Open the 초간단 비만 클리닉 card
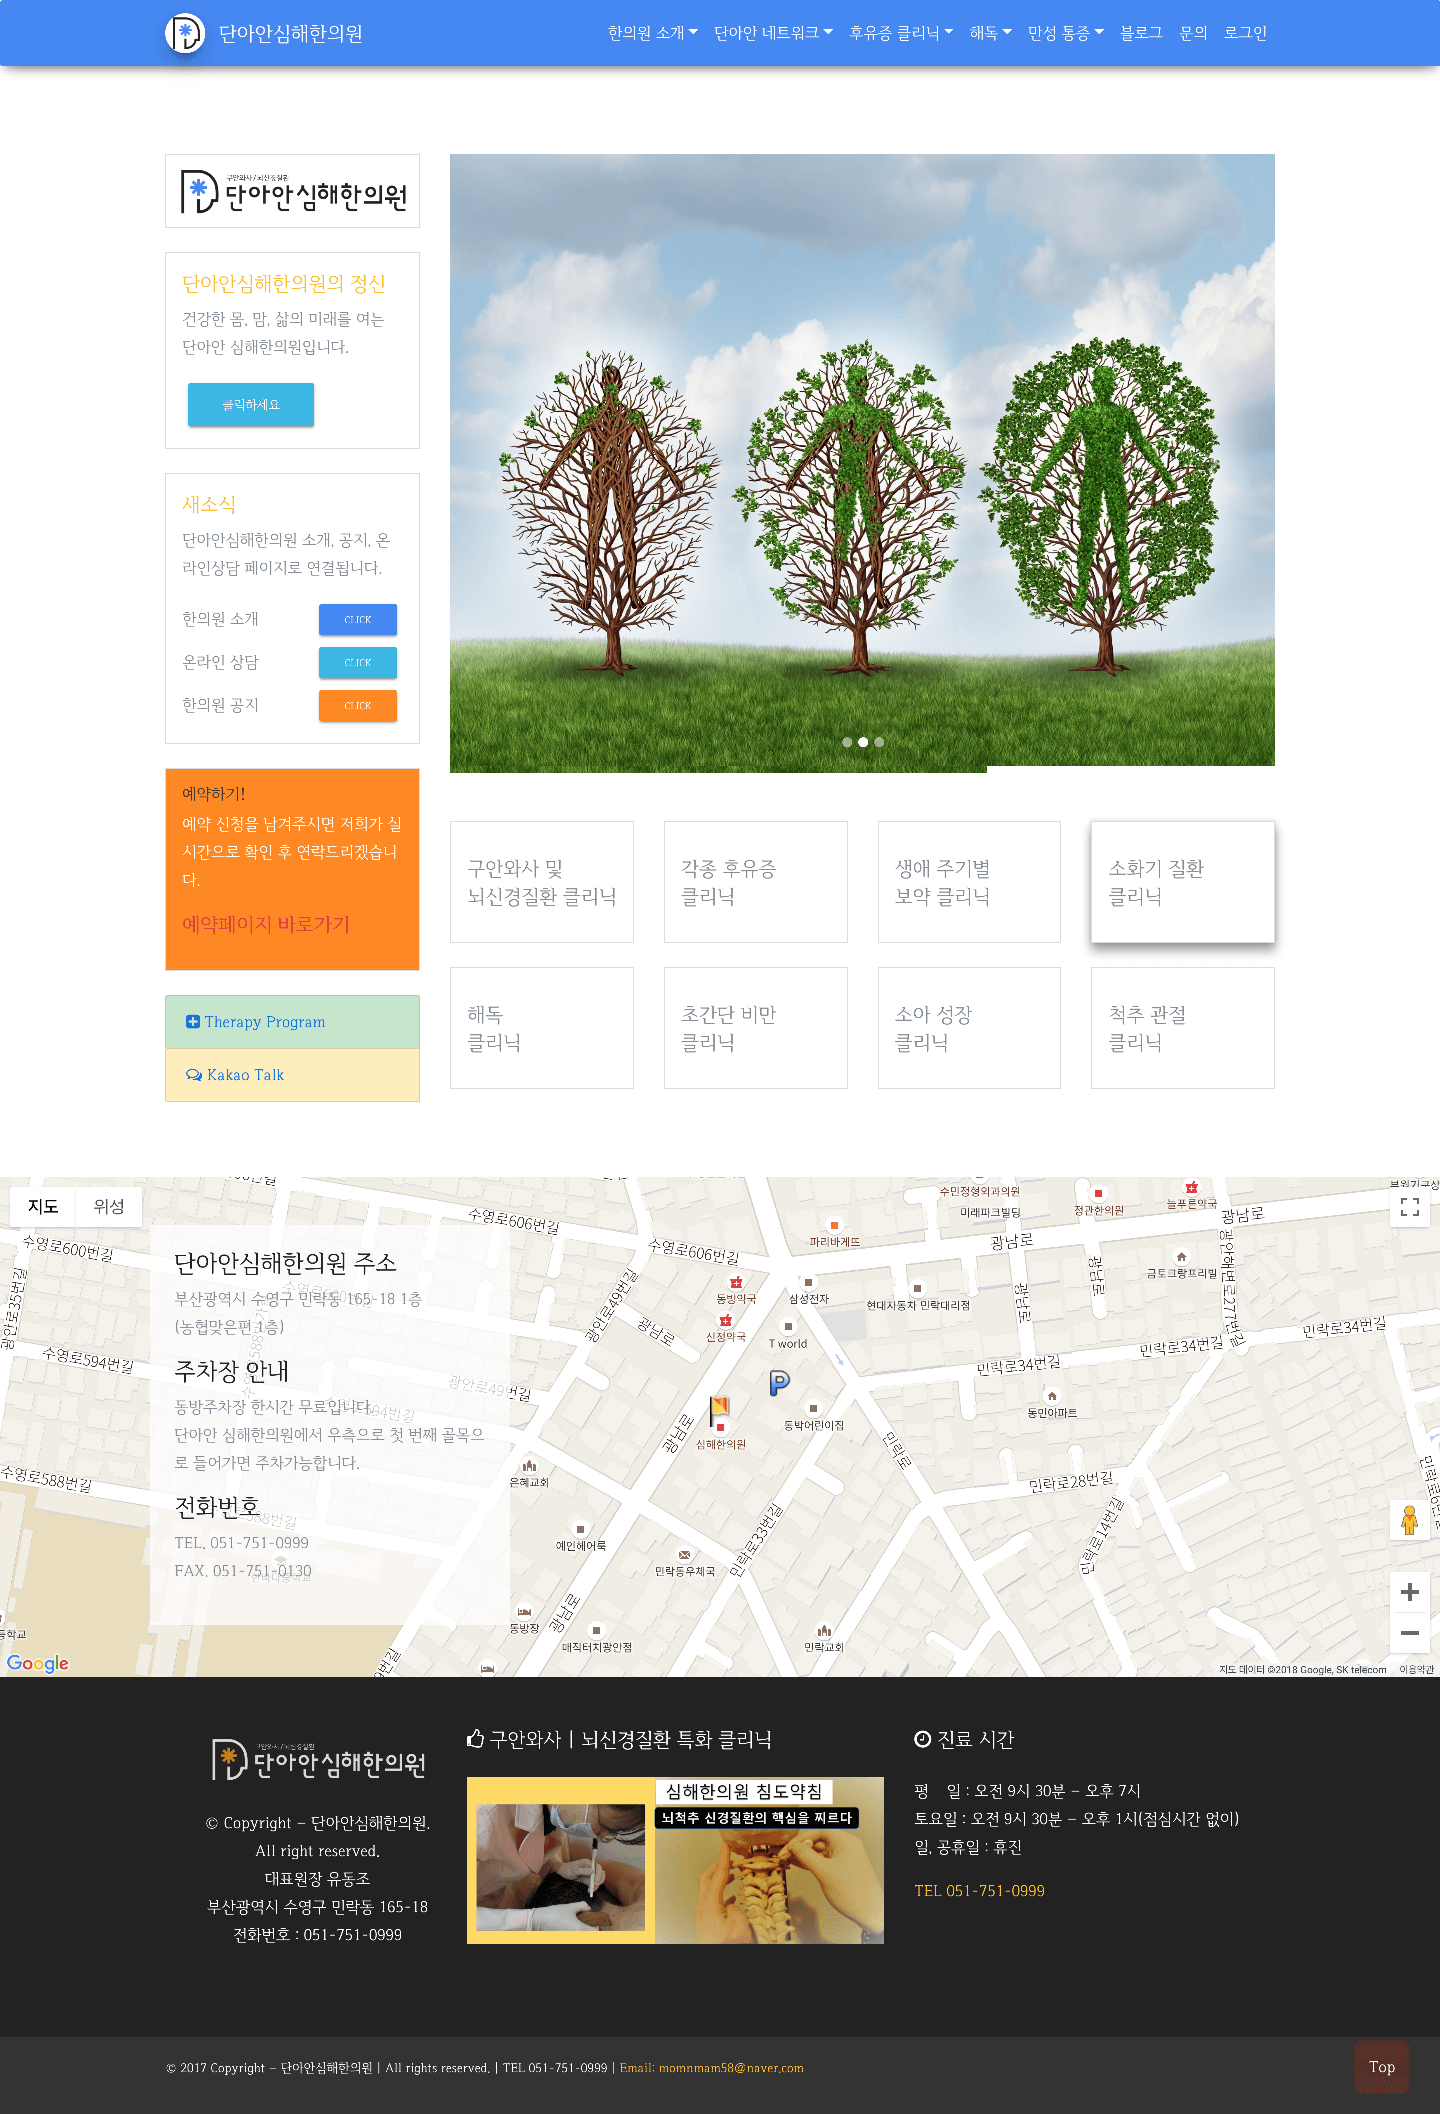1440x2114 pixels. pyautogui.click(x=756, y=1028)
